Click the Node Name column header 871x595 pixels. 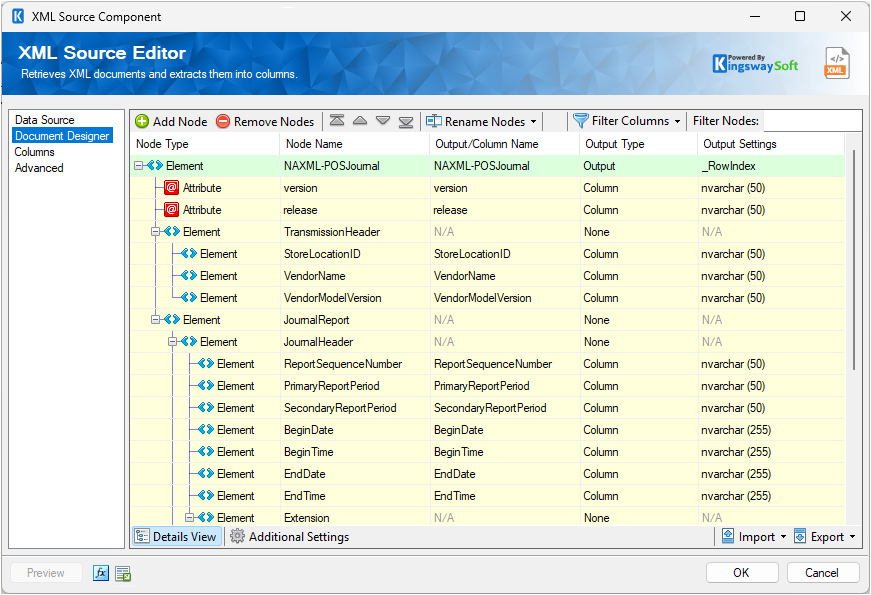[x=354, y=144]
